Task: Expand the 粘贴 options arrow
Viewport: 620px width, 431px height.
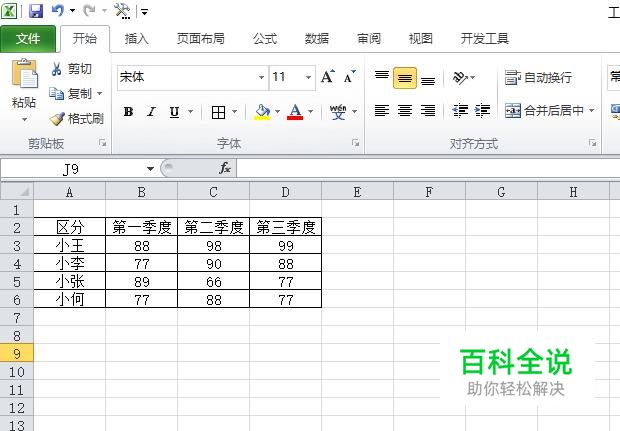Action: (x=25, y=119)
